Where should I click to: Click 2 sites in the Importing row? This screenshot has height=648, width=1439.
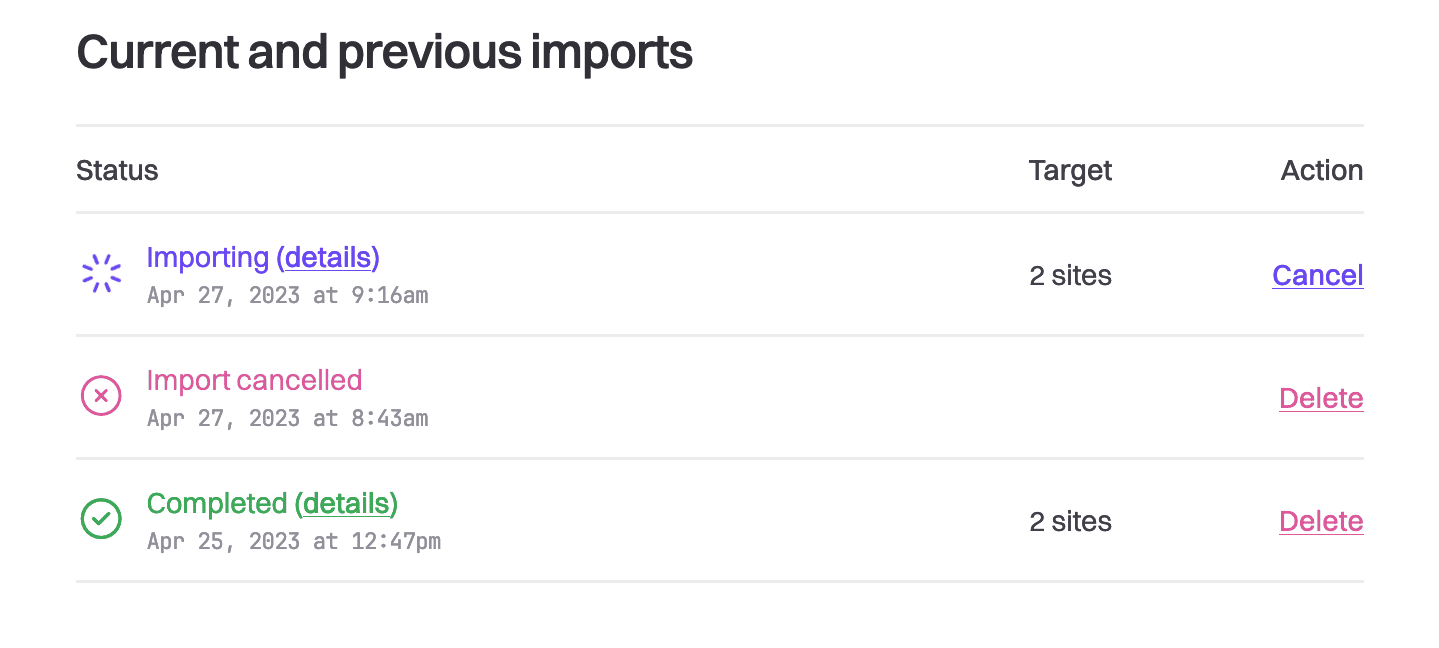pyautogui.click(x=1070, y=275)
